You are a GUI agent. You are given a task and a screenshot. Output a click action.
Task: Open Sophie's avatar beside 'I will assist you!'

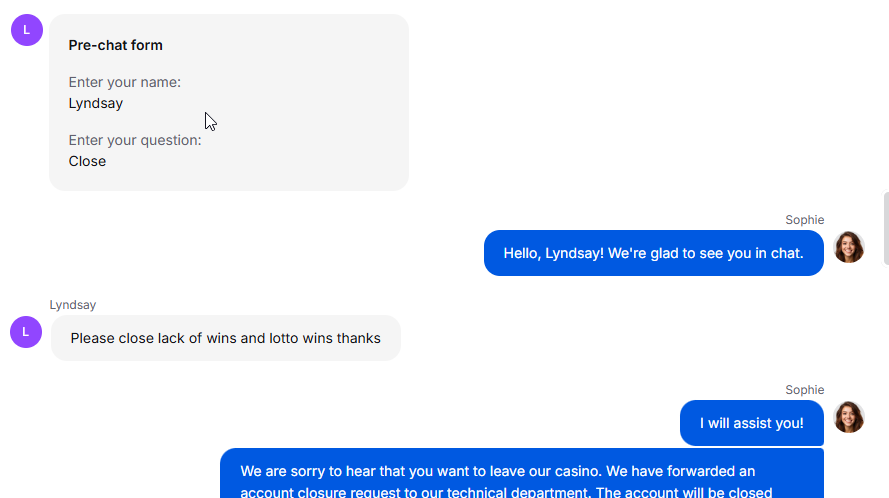849,417
